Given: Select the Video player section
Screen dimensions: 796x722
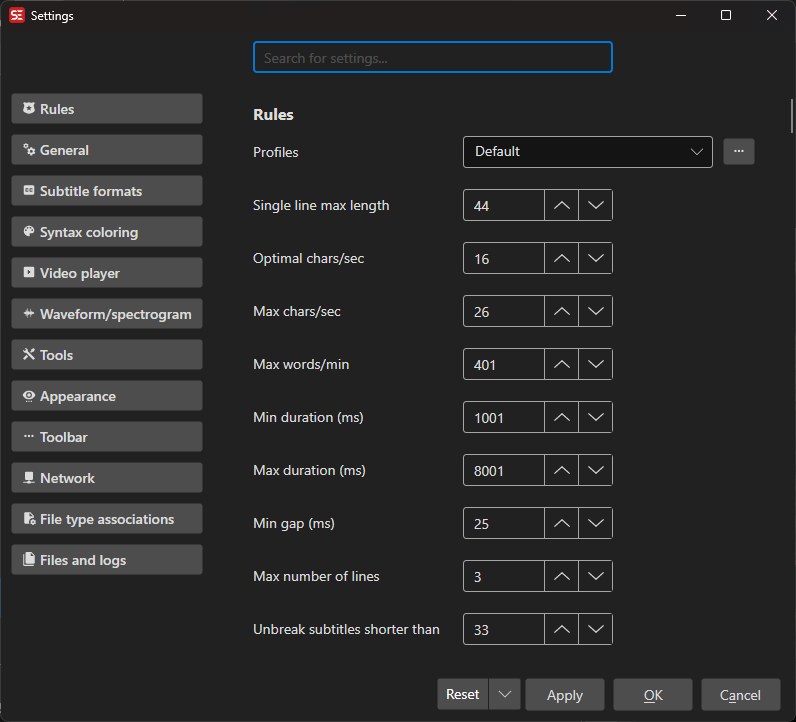Looking at the screenshot, I should click(x=107, y=273).
